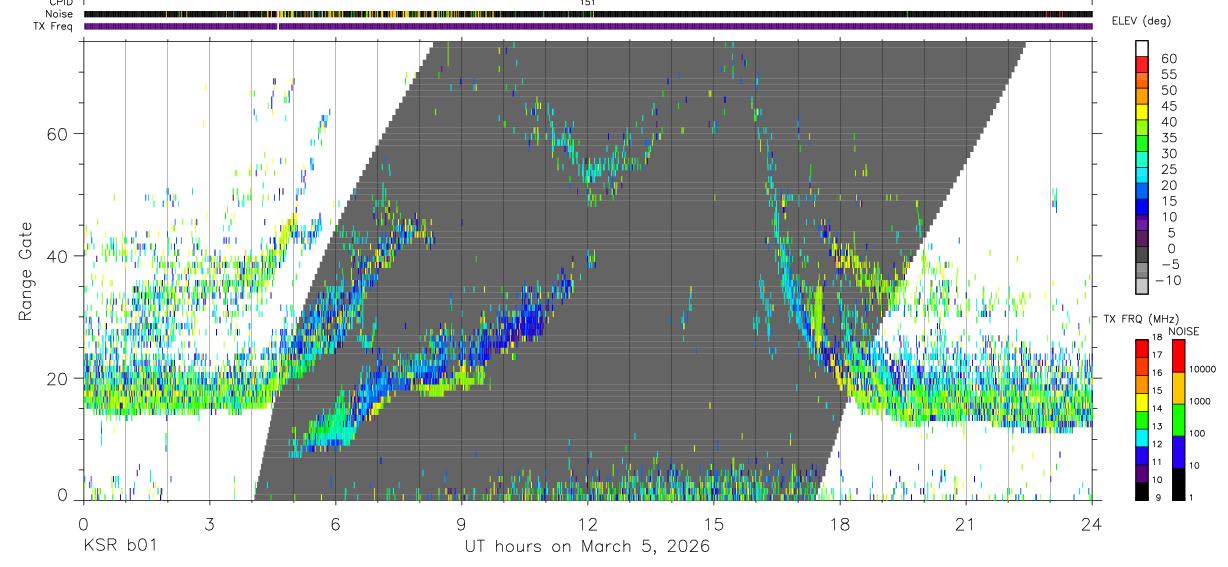The width and height of the screenshot is (1228, 567).
Task: Click the red top segment of the TX FRQ bar
Action: (1141, 348)
